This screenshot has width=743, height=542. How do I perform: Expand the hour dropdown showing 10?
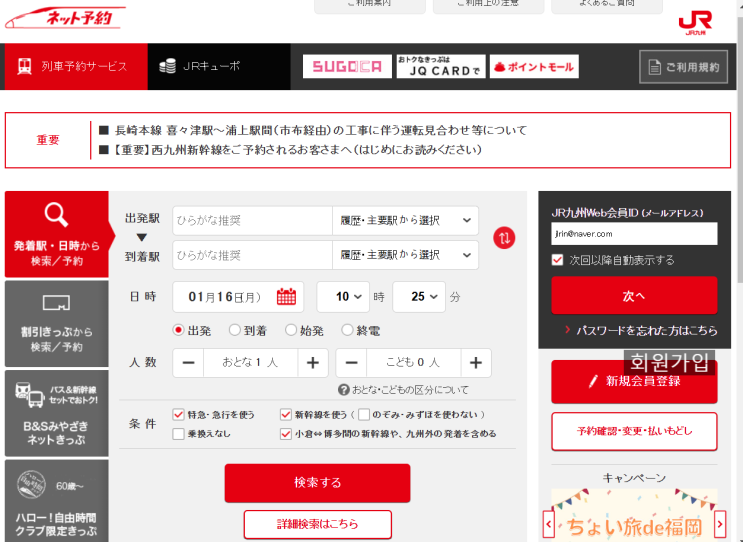coord(343,297)
